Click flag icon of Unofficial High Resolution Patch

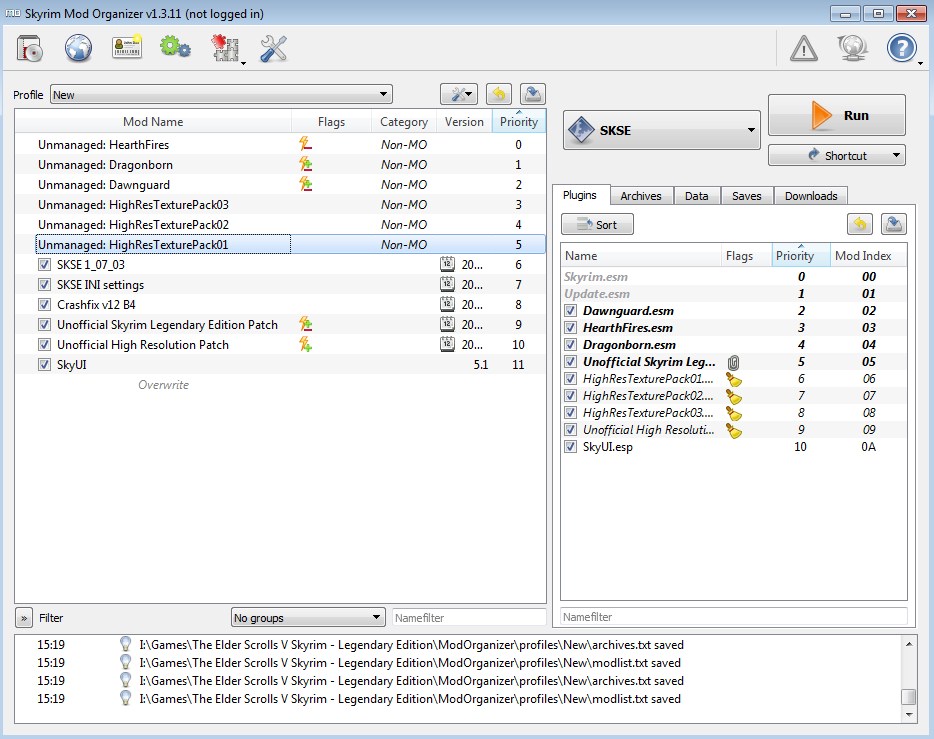(306, 344)
